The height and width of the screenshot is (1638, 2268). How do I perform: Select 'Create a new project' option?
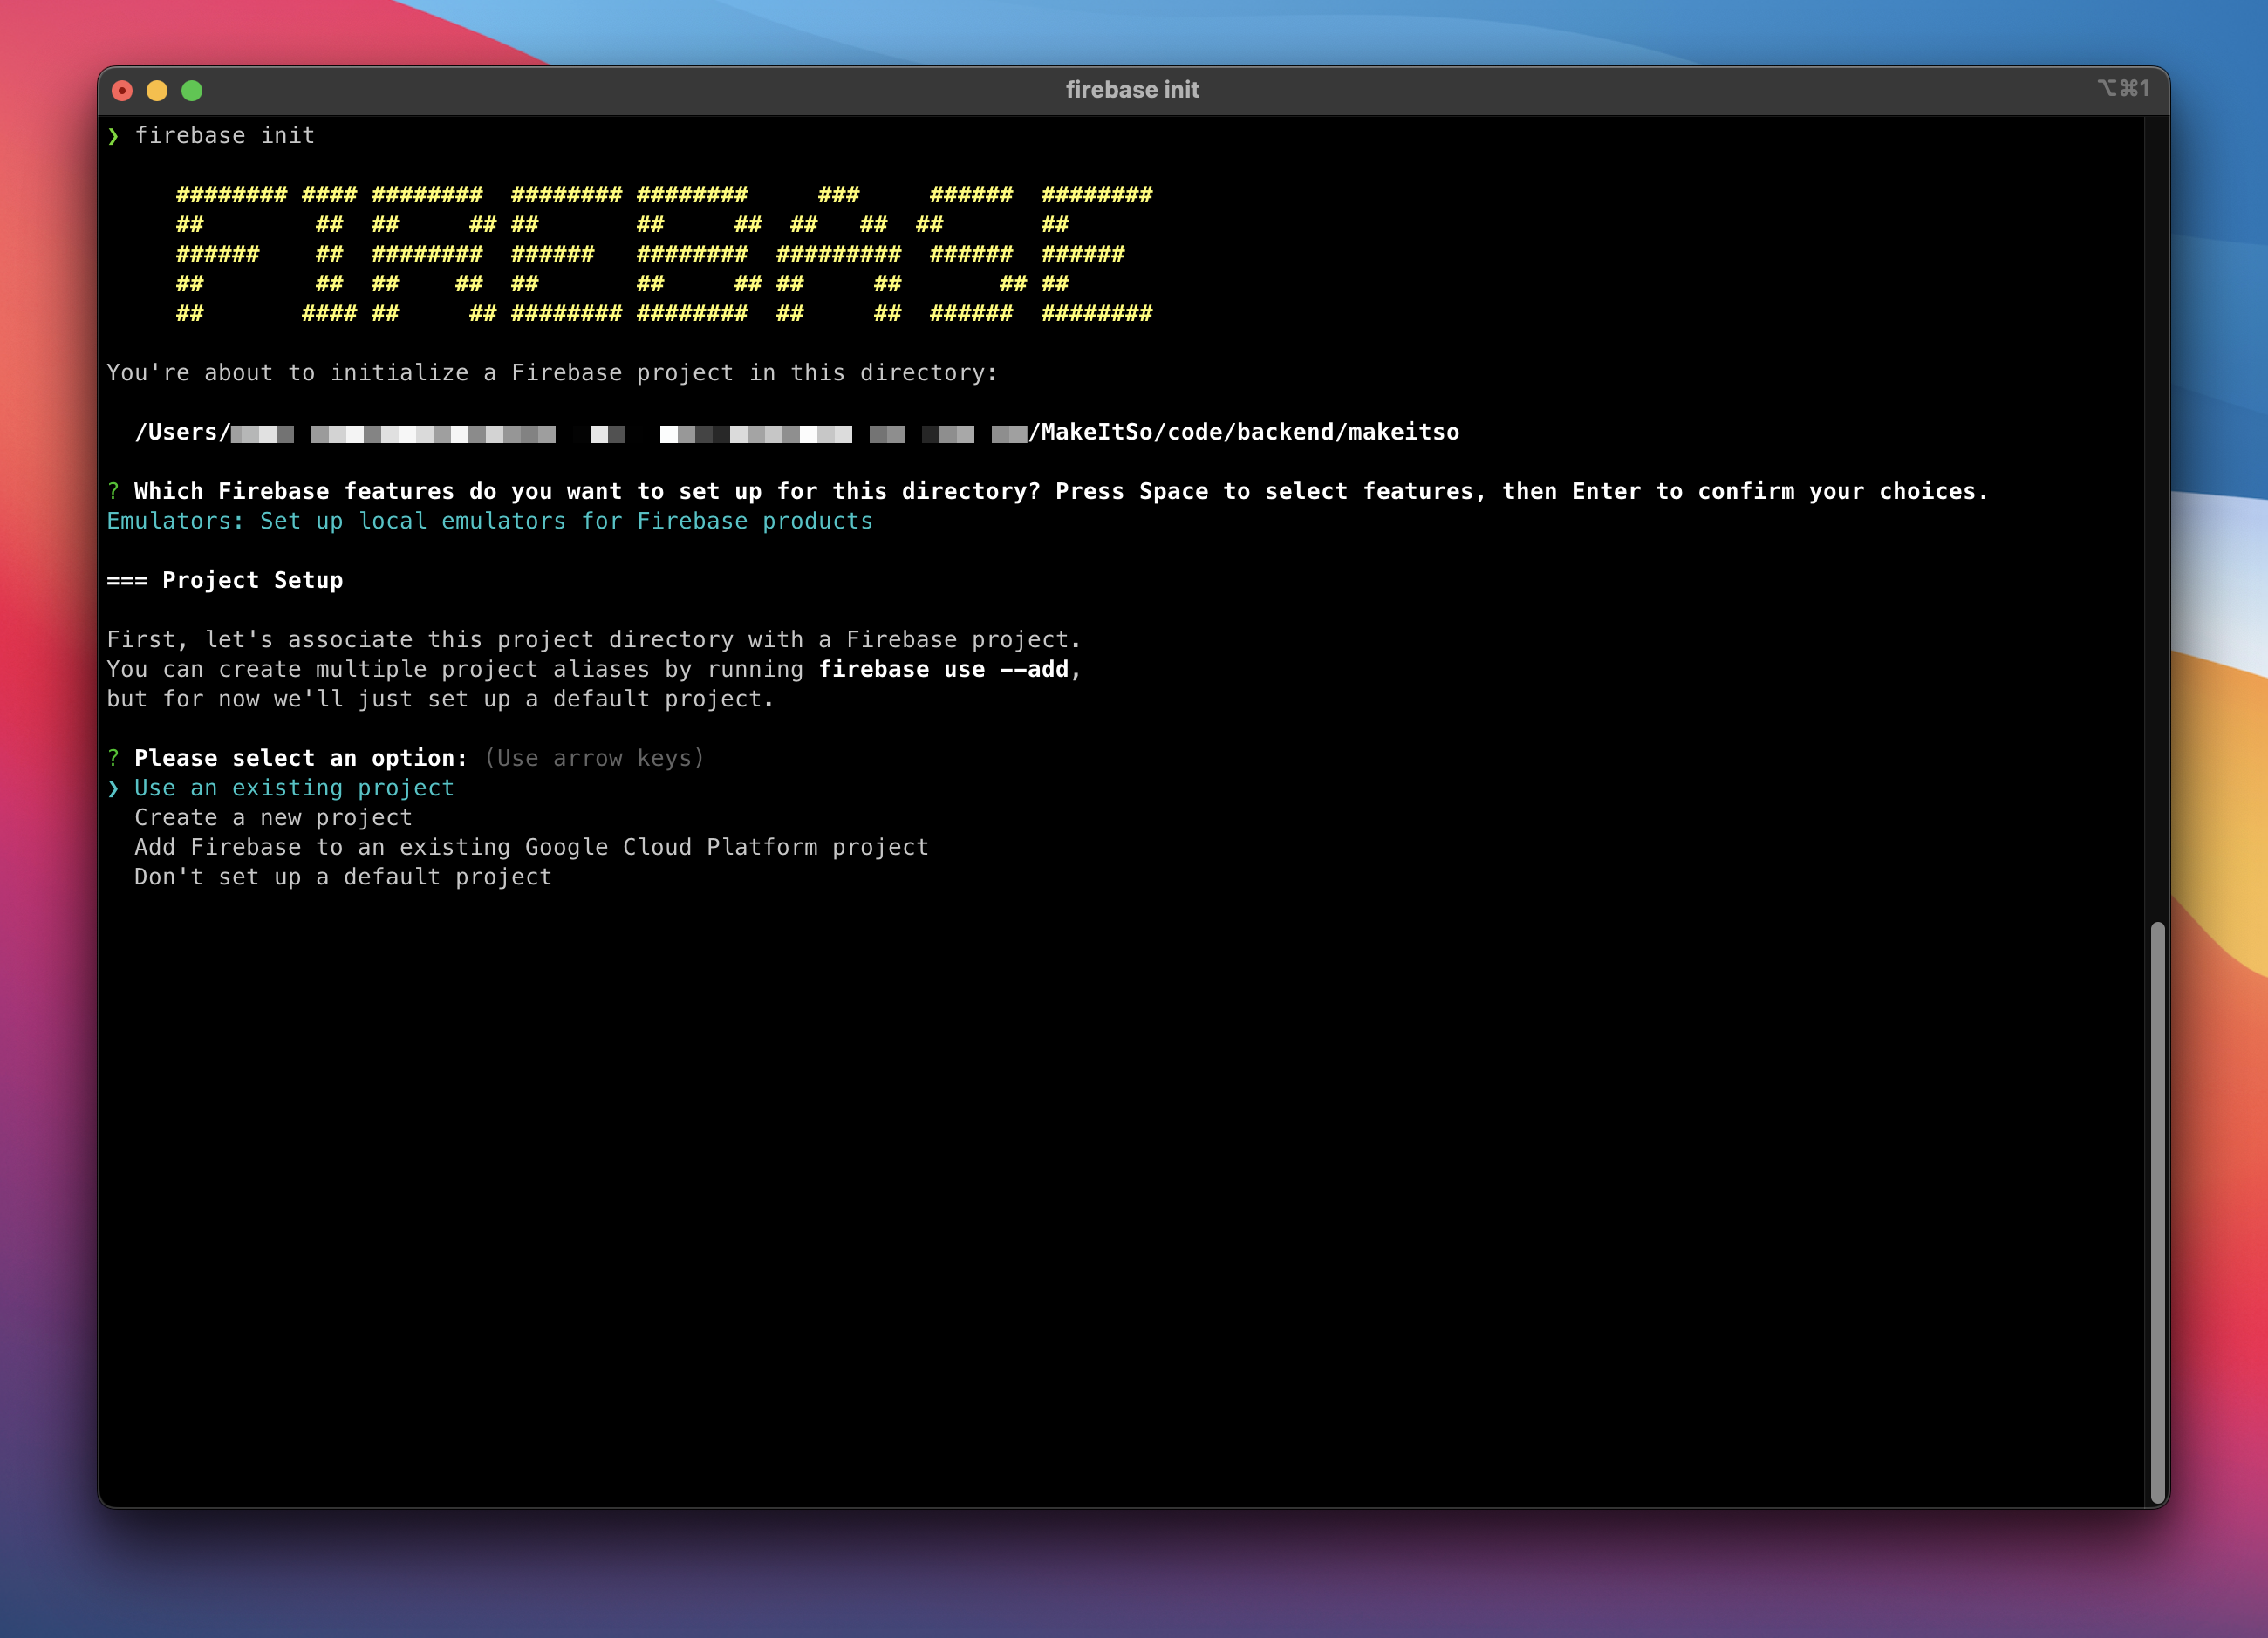273,818
